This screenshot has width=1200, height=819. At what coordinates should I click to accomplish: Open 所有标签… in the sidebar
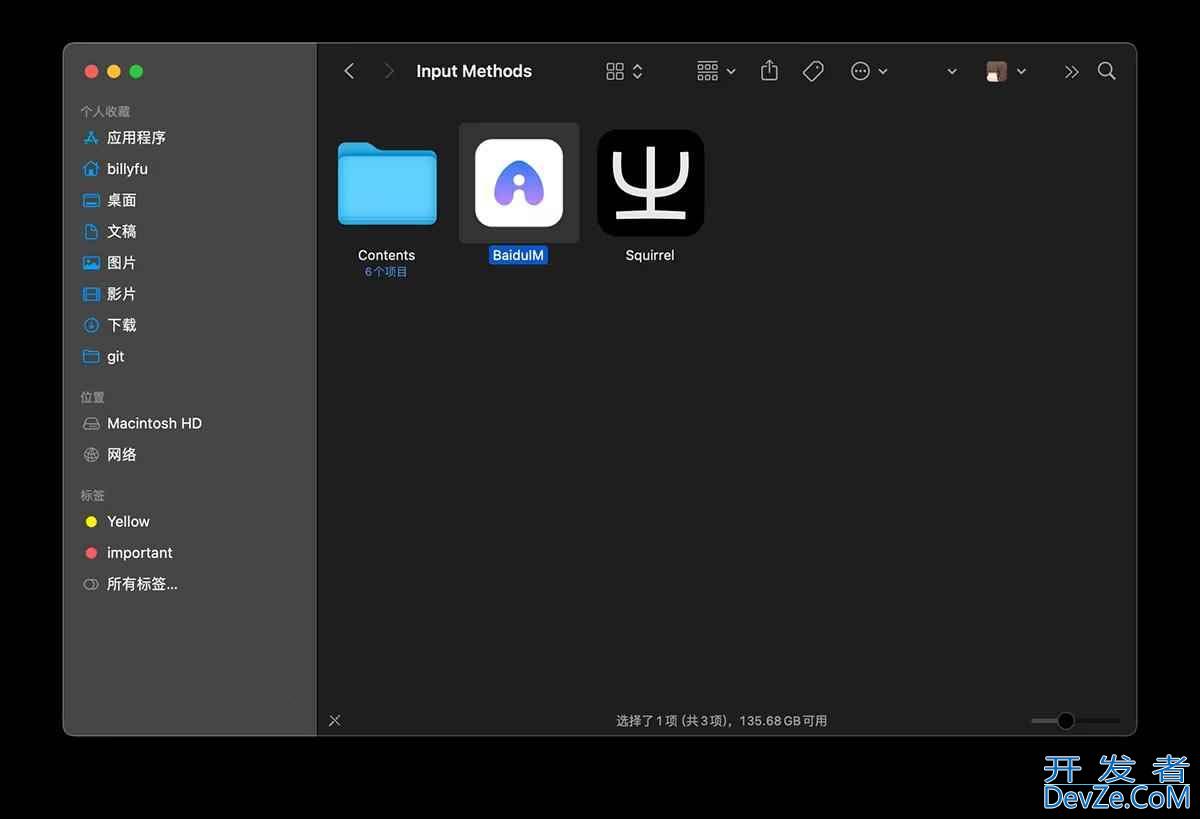point(130,584)
